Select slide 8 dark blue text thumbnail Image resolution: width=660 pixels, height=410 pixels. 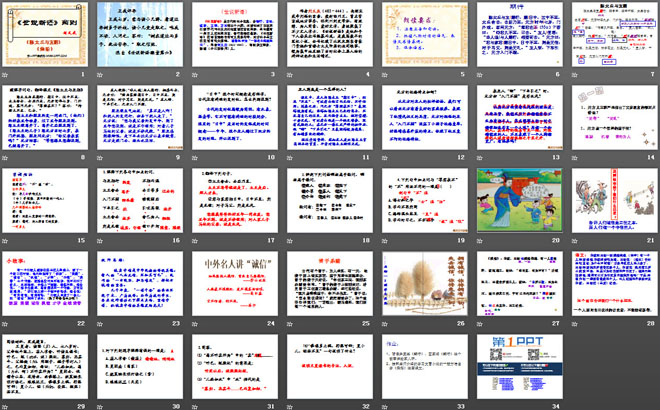(47, 121)
